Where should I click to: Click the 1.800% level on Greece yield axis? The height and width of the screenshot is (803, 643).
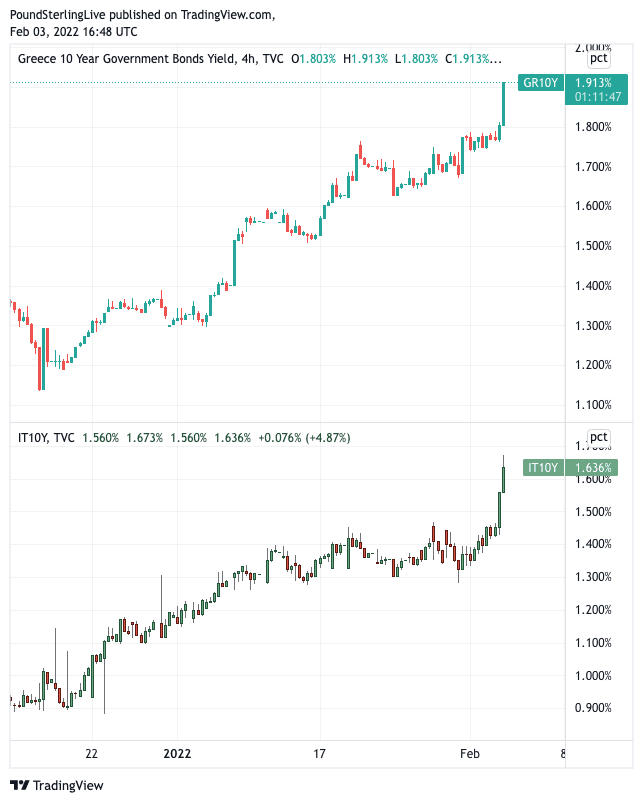(x=593, y=127)
